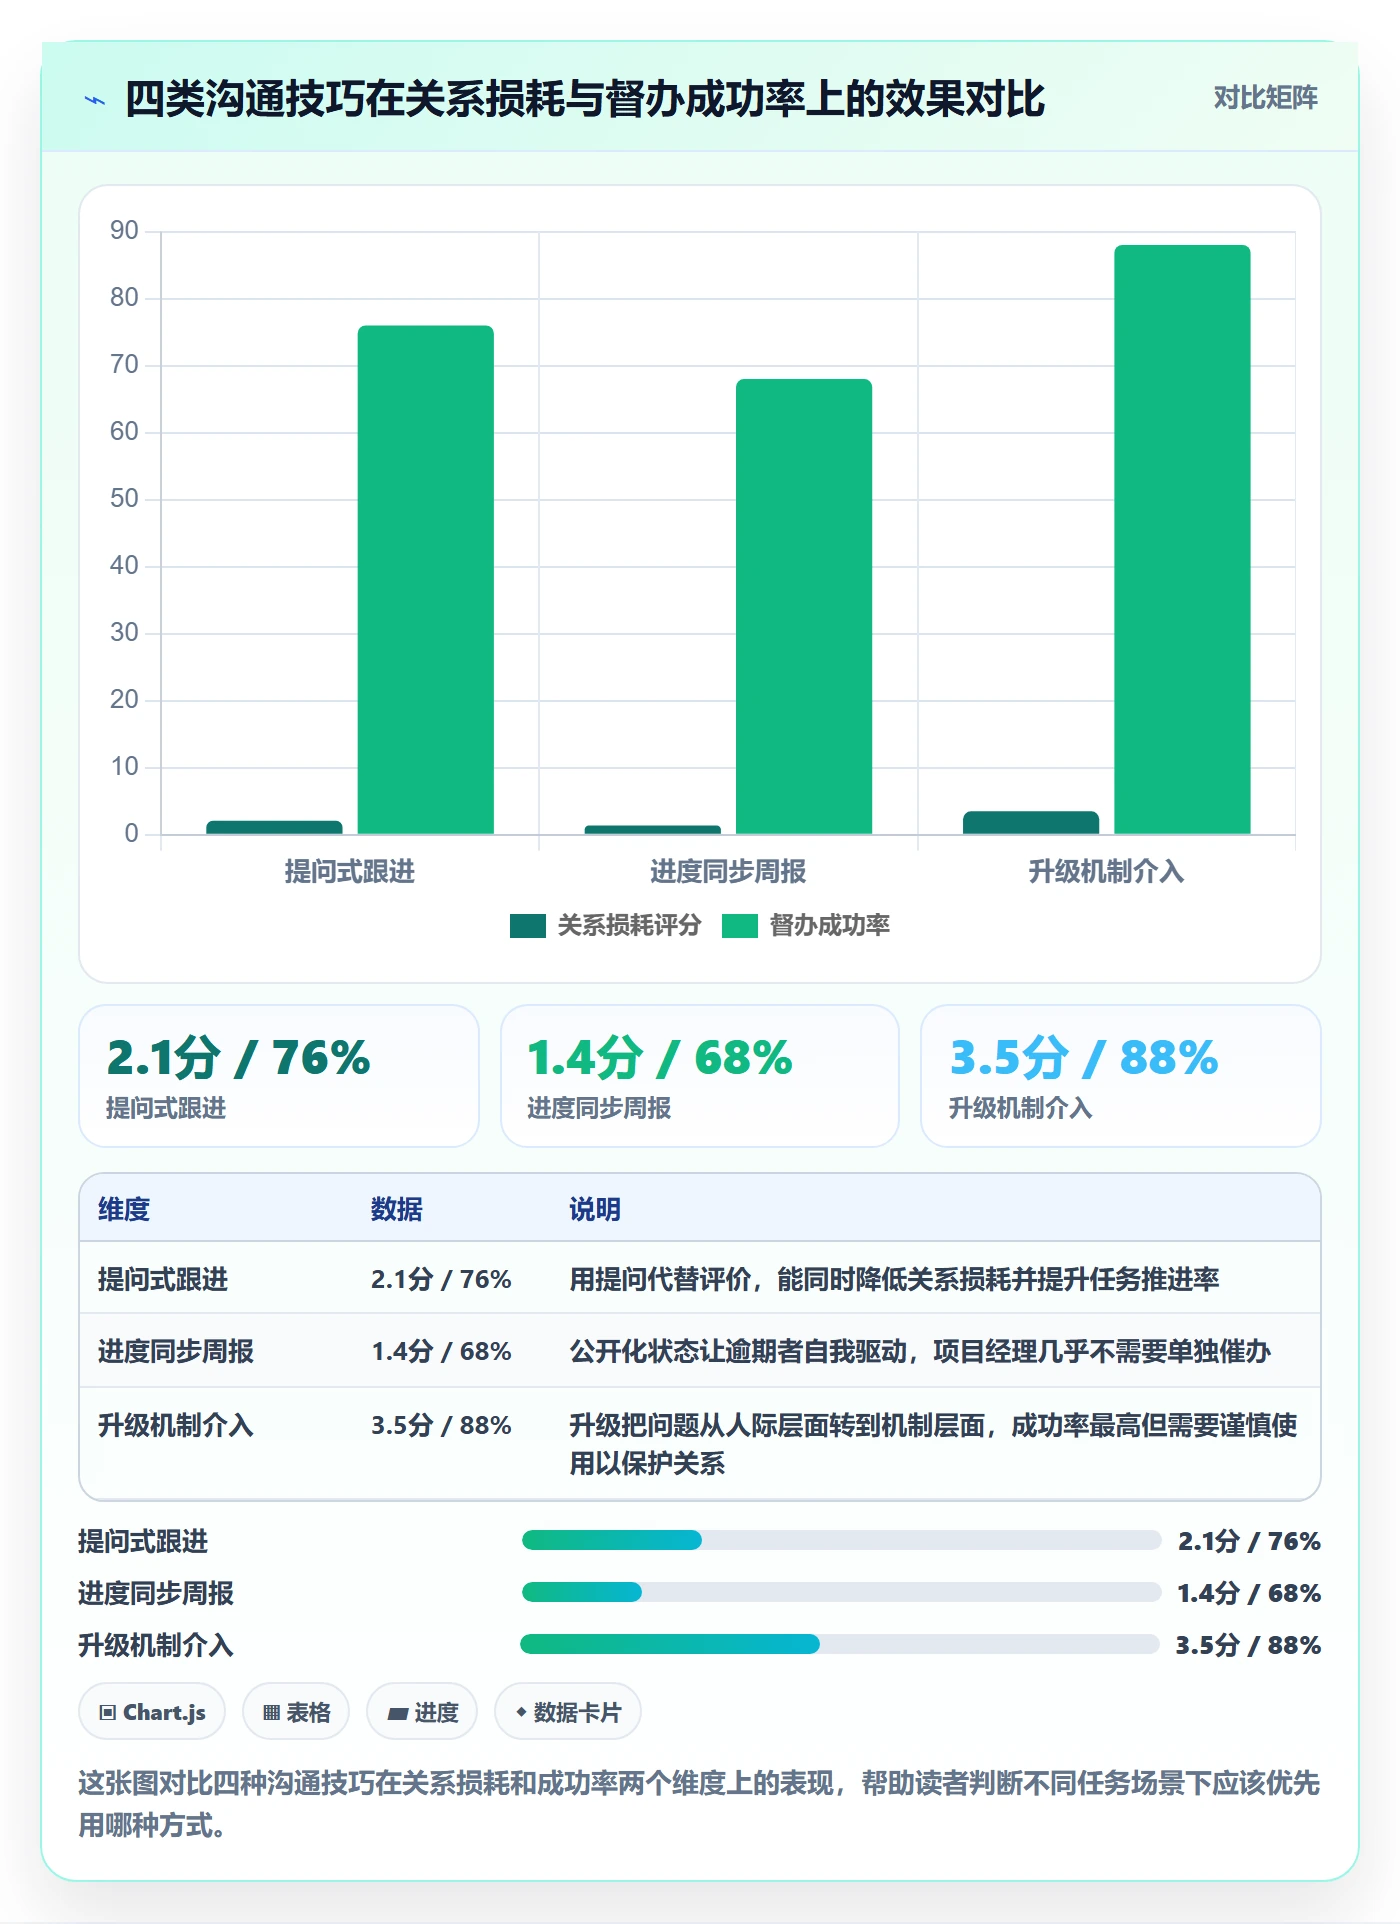Screen dimensions: 1400x1924
Task: Click description starting 用提问代替评价
Action: [x=894, y=1279]
